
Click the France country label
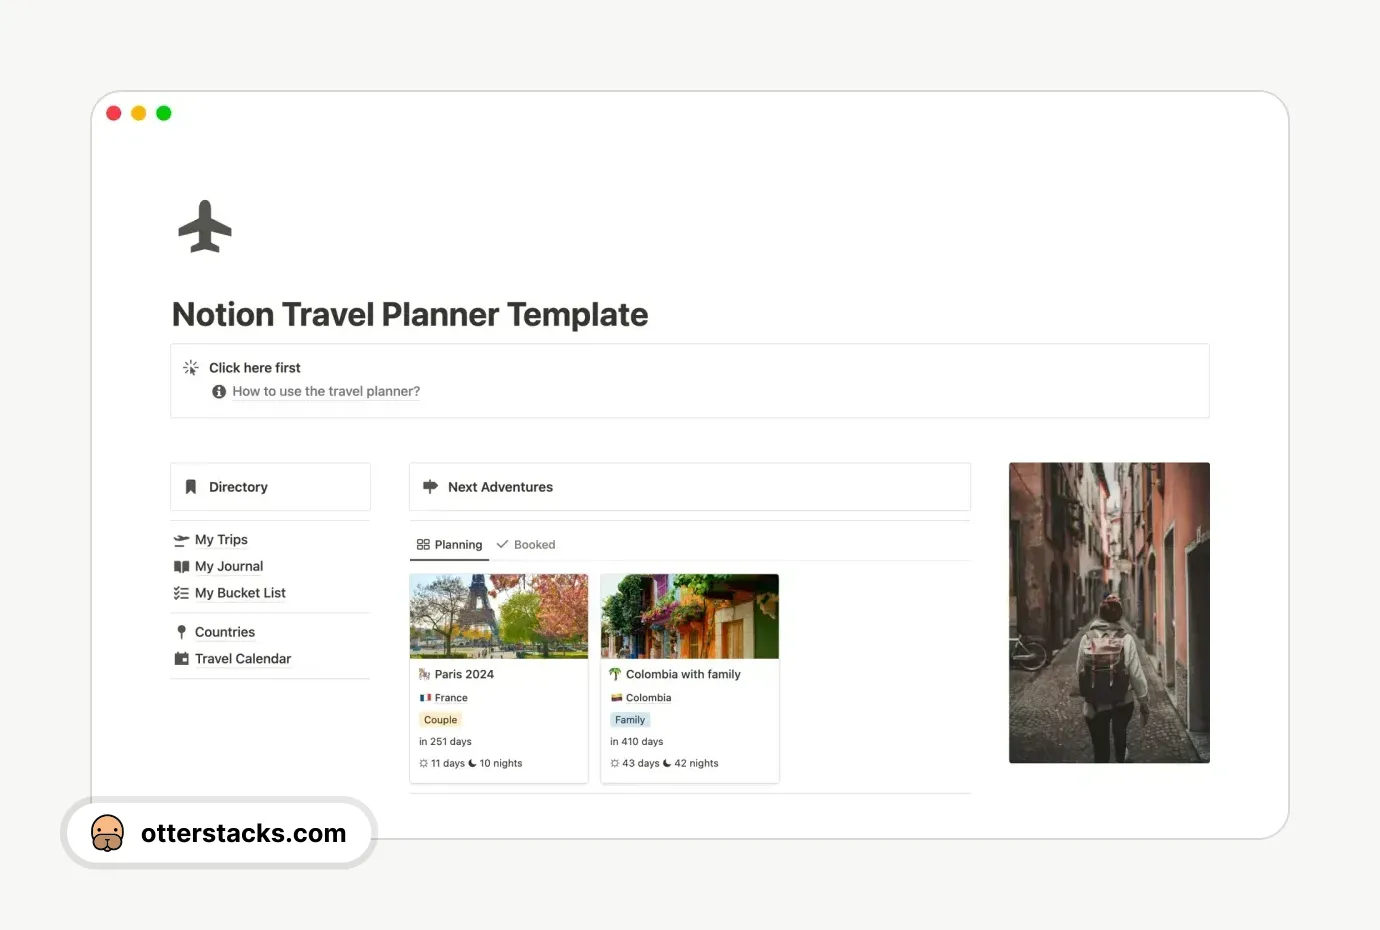tap(451, 698)
